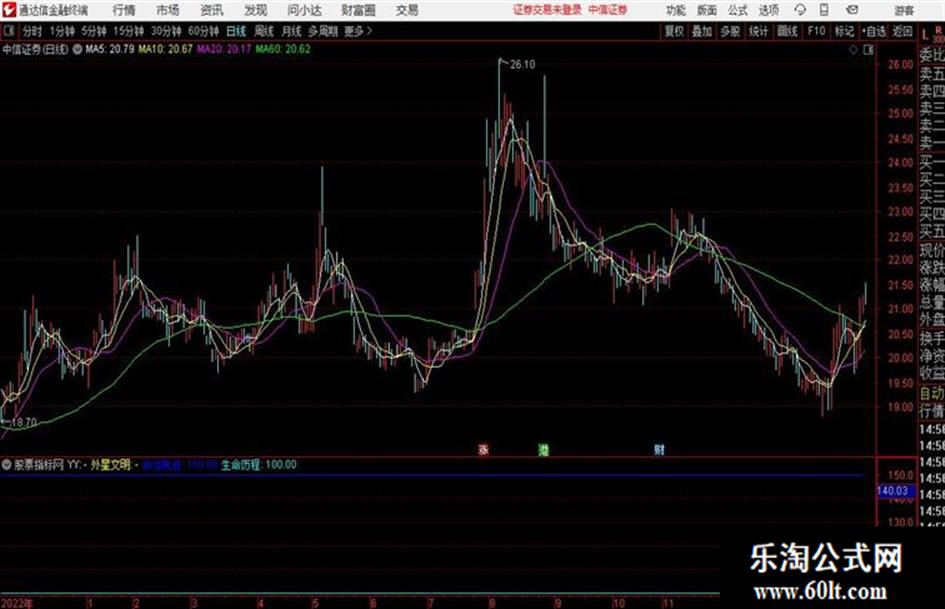The height and width of the screenshot is (609, 945).
Task: Click the 140.03 value on indicator axis
Action: point(893,491)
